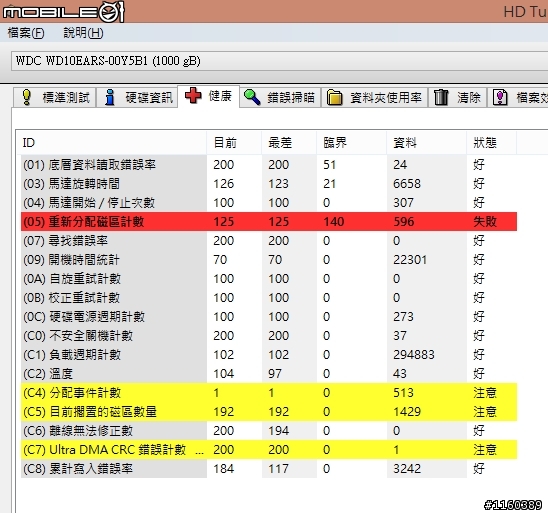
Task: Open the 說明(H) menu
Action: pos(83,33)
